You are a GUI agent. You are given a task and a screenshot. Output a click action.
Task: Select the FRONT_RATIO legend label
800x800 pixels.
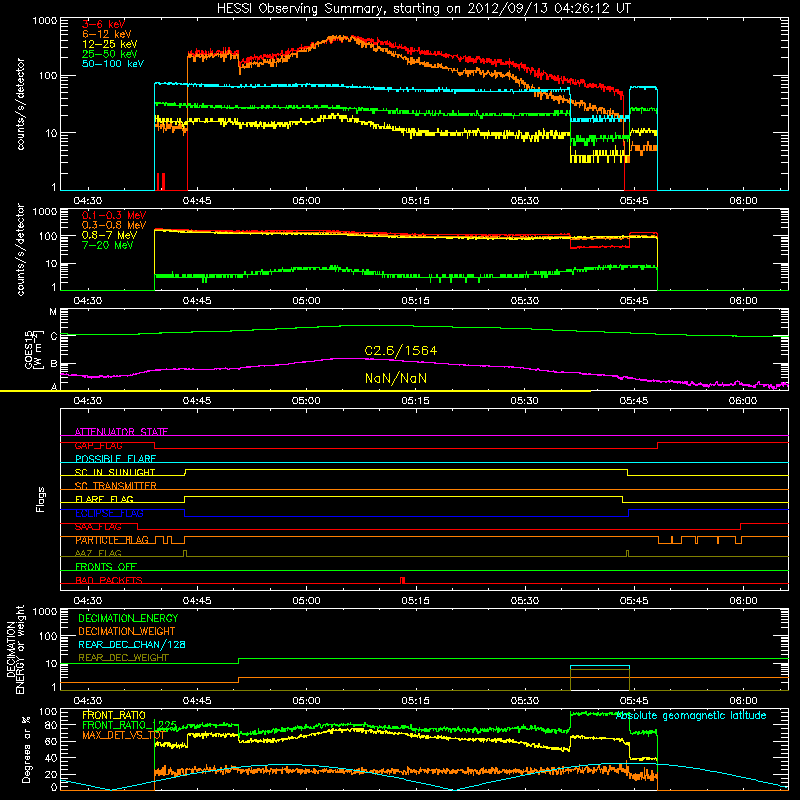coord(114,715)
